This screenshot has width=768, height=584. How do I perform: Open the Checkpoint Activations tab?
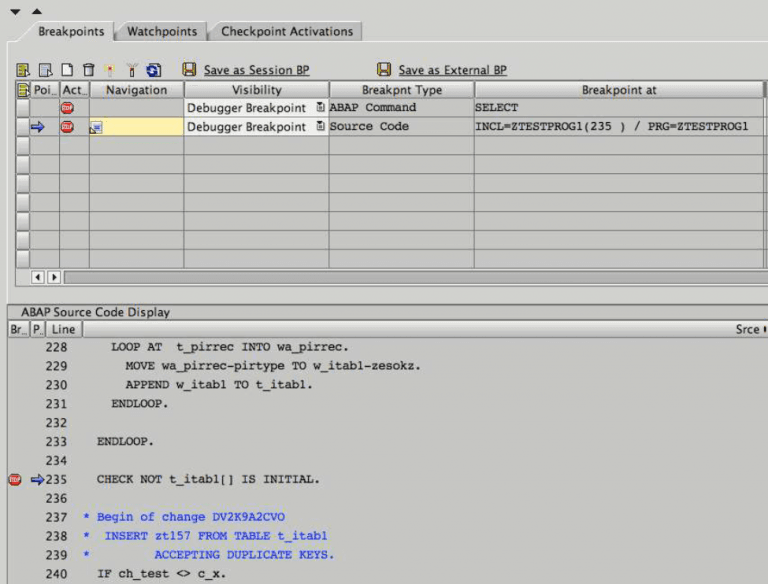pos(286,31)
